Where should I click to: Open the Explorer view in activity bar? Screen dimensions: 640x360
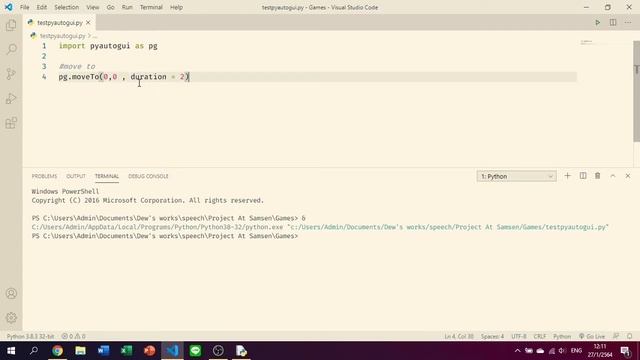pyautogui.click(x=11, y=25)
